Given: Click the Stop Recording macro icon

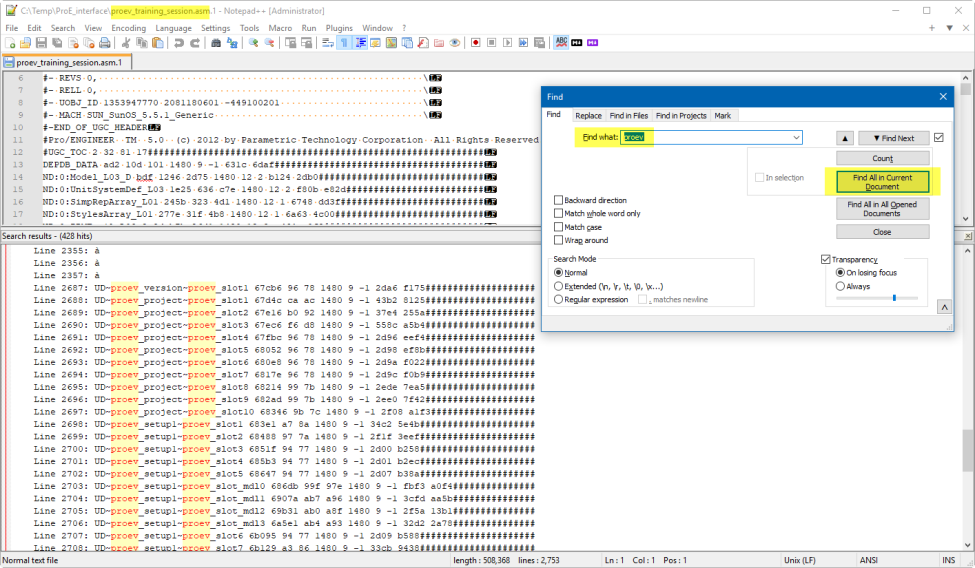Looking at the screenshot, I should tap(492, 43).
